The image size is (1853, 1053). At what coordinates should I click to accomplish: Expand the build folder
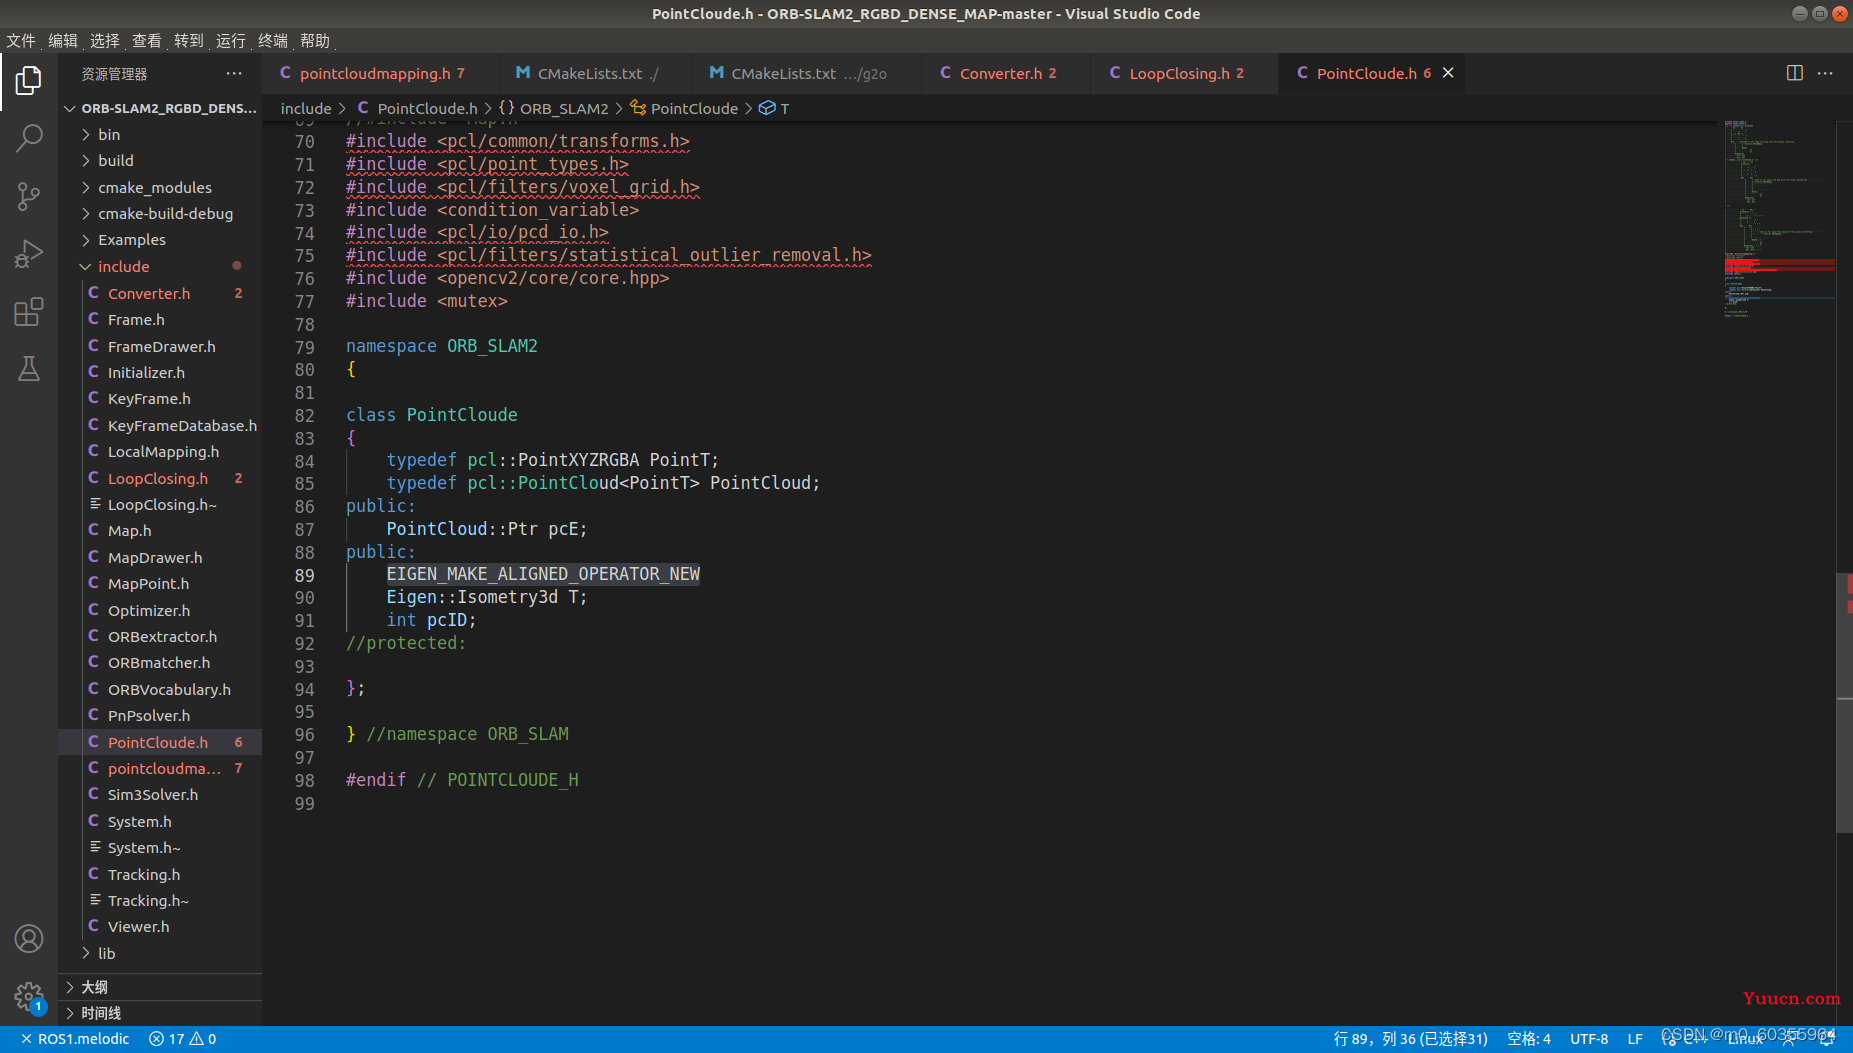[x=160, y=161]
